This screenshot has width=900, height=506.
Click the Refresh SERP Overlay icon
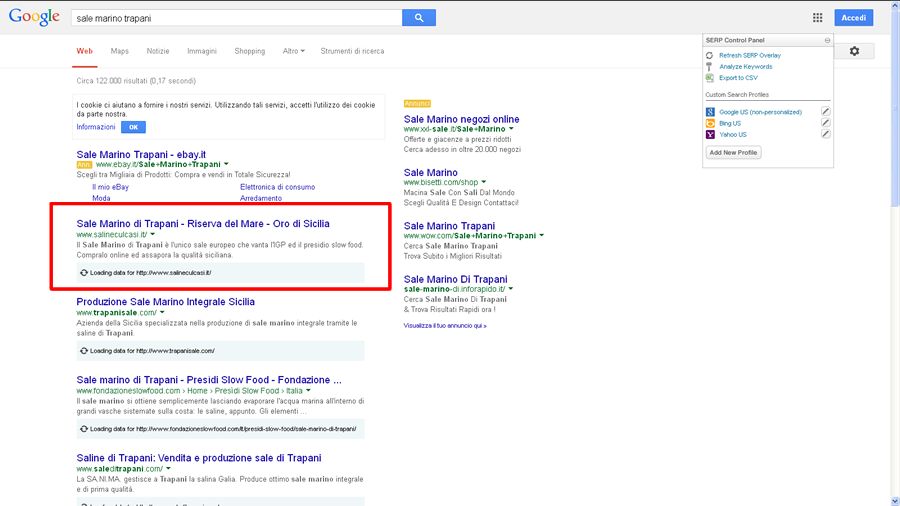[x=709, y=56]
